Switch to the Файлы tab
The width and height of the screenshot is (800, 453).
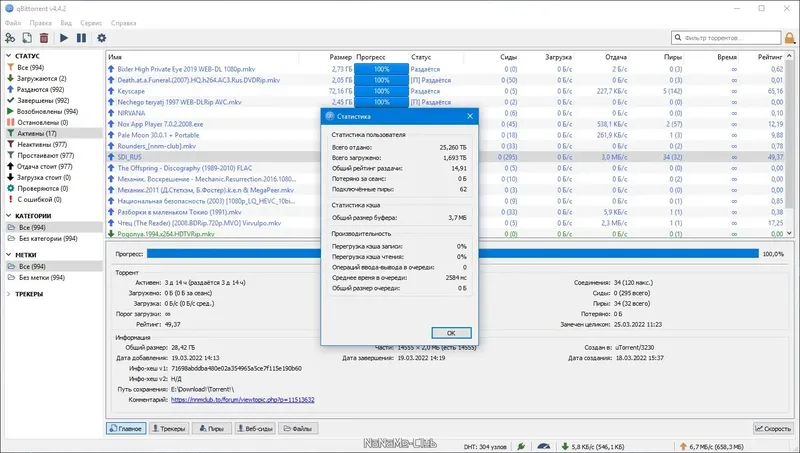click(298, 429)
